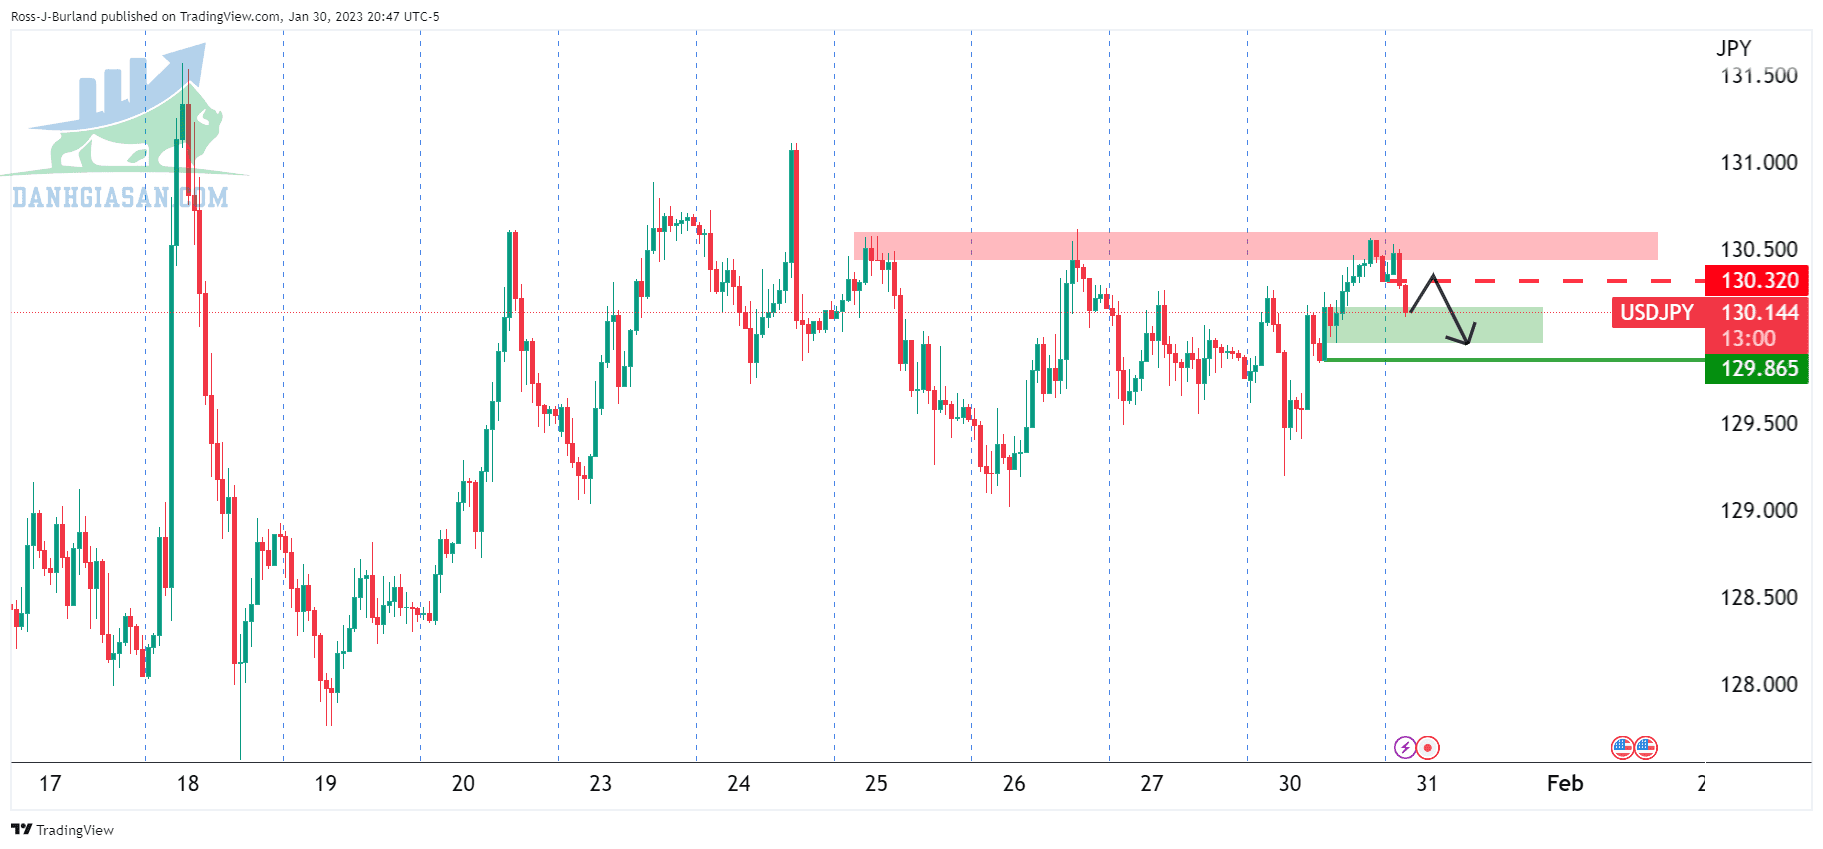Click date 18 on the time axis
The width and height of the screenshot is (1823, 849).
tap(188, 784)
